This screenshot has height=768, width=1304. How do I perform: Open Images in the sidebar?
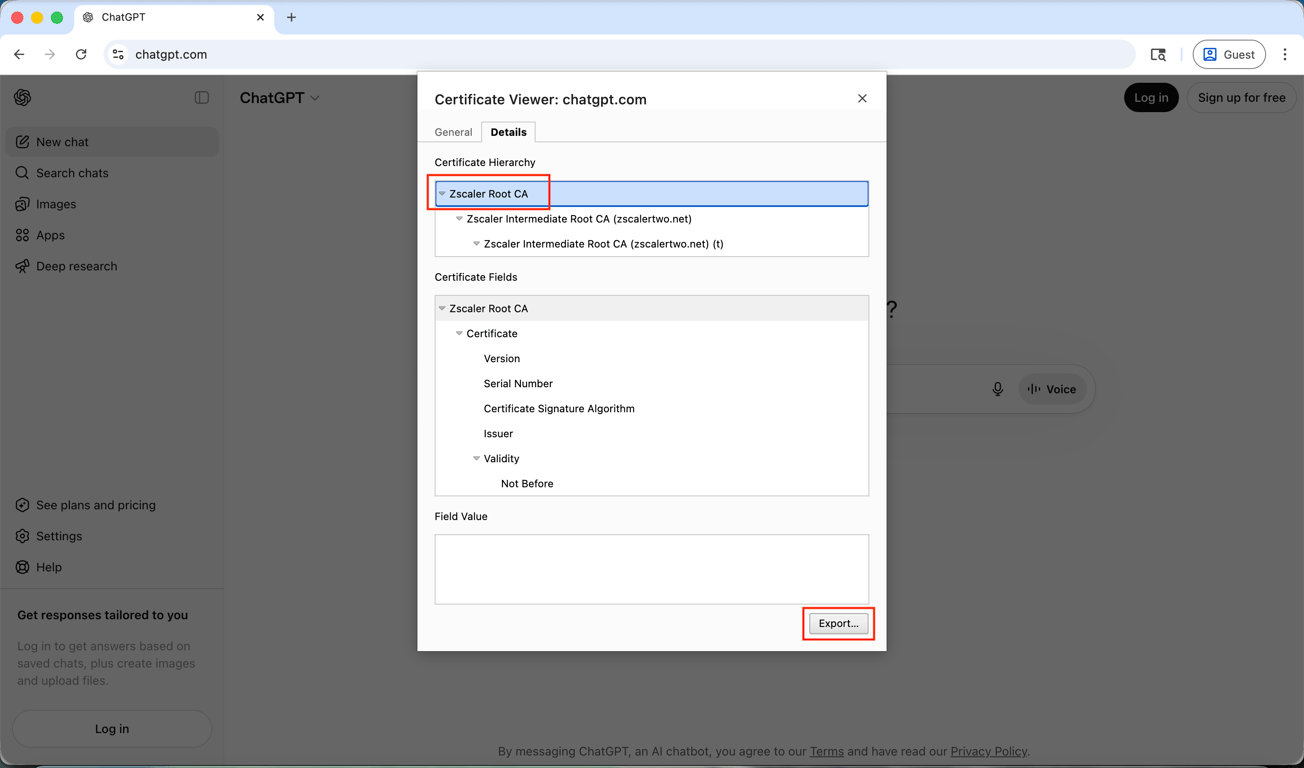click(x=112, y=204)
